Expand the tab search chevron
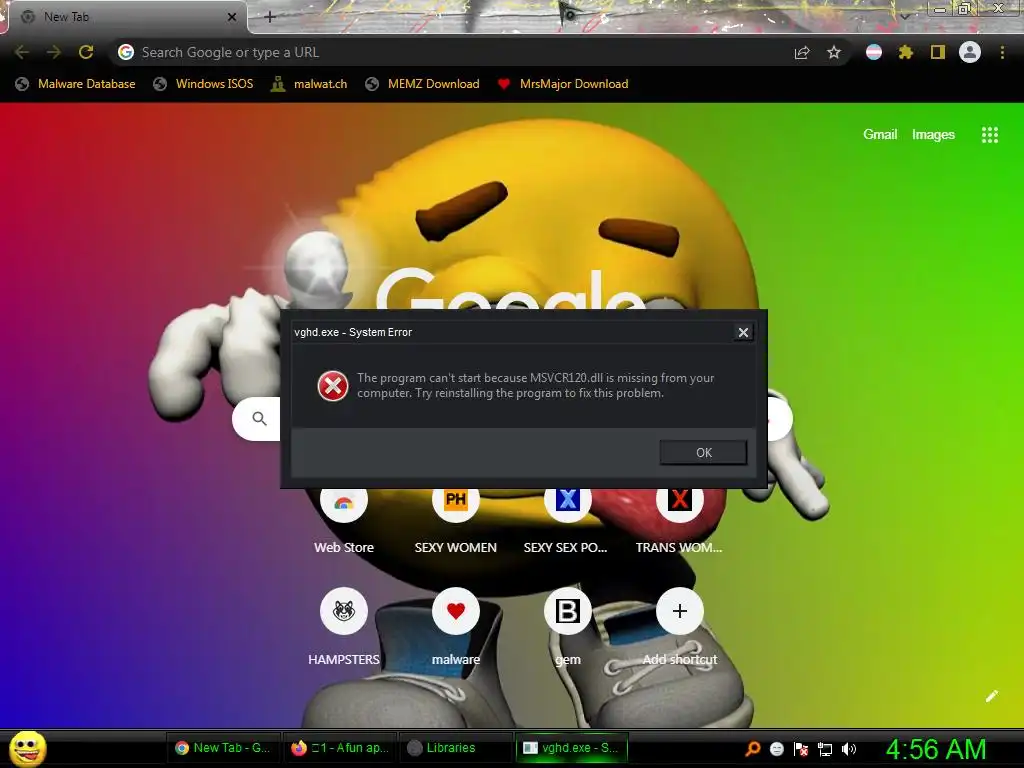1024x768 pixels. tap(904, 16)
